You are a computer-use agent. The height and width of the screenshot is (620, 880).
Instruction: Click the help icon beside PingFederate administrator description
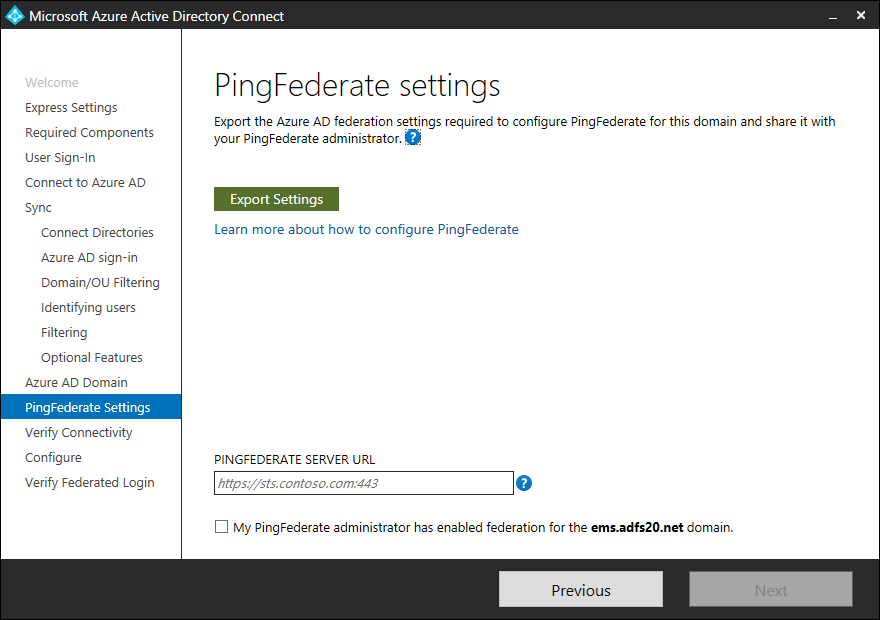coord(413,137)
